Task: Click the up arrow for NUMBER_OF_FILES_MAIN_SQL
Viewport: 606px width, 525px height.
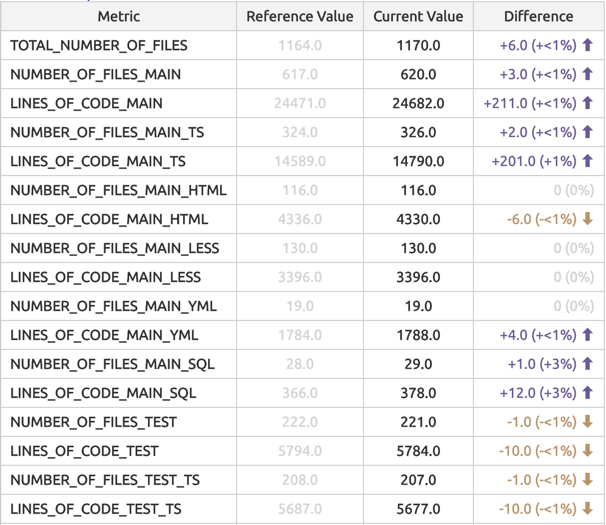Action: (x=587, y=364)
